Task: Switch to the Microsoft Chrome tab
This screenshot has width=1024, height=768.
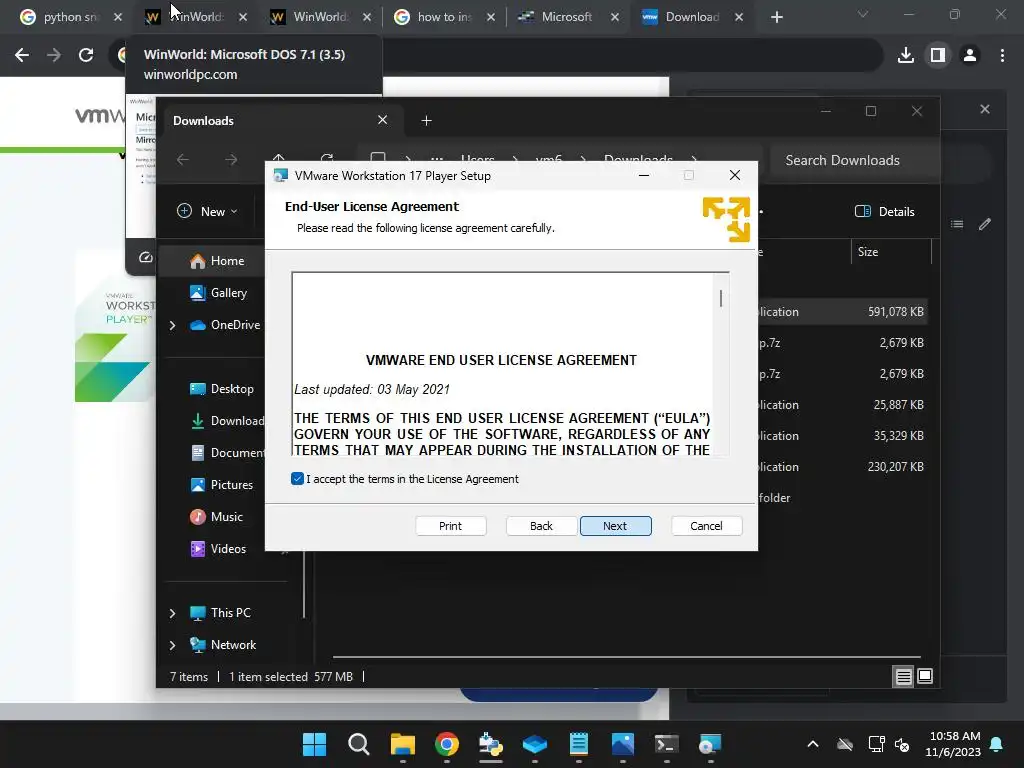Action: pos(567,17)
